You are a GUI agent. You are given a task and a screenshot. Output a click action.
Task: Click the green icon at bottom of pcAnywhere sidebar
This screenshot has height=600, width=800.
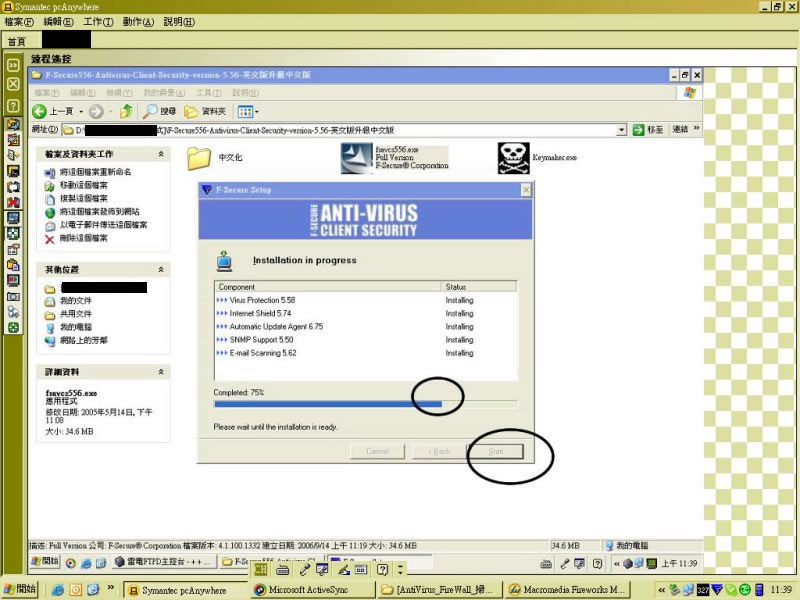pyautogui.click(x=13, y=328)
